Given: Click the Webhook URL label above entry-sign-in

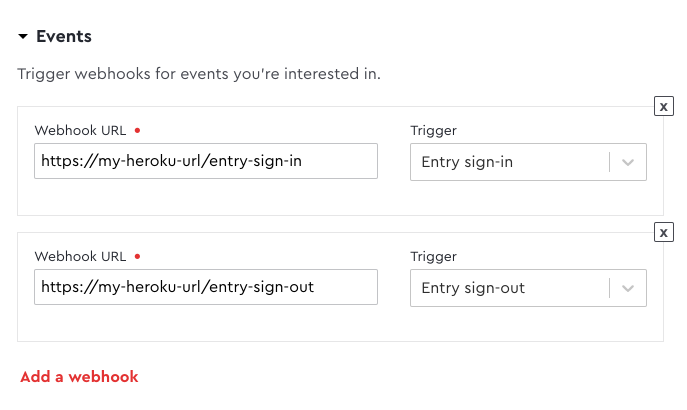Looking at the screenshot, I should pyautogui.click(x=81, y=131).
